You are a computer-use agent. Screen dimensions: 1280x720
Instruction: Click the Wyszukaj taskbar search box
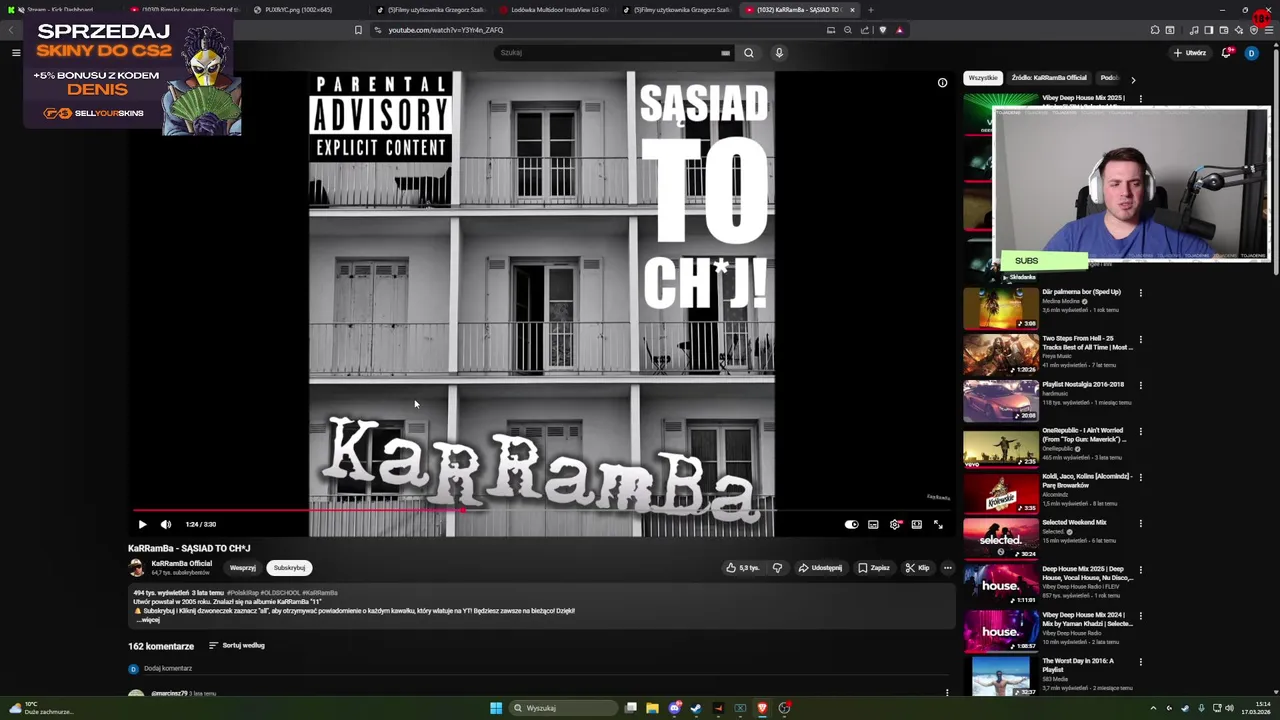563,708
